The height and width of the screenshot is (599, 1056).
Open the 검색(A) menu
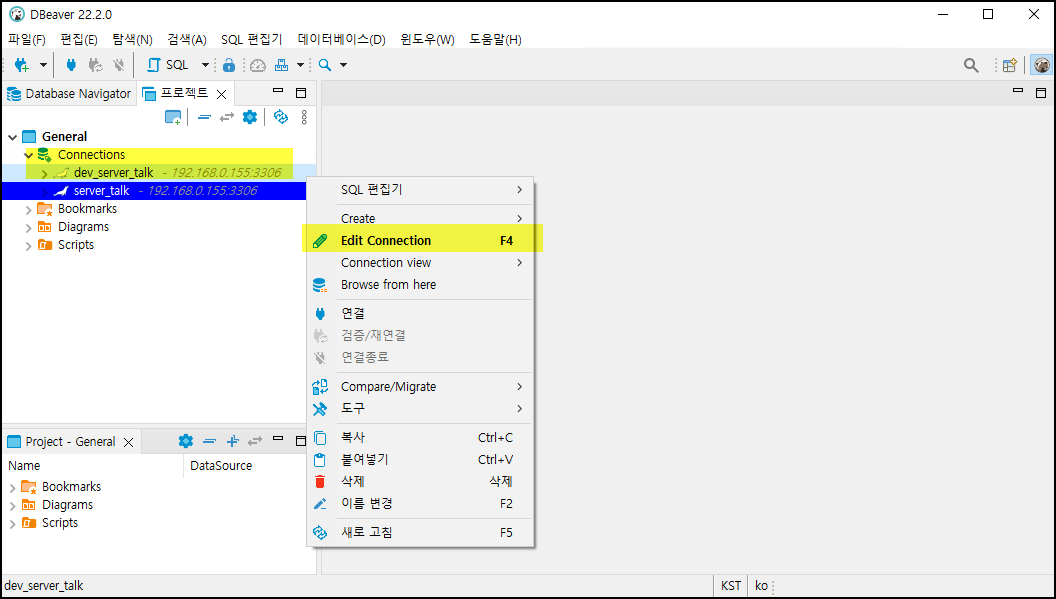[187, 40]
